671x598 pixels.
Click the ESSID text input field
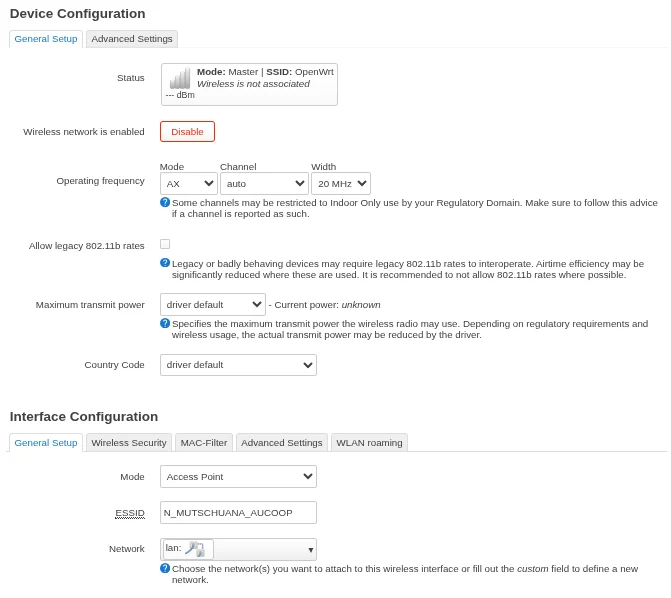[238, 513]
